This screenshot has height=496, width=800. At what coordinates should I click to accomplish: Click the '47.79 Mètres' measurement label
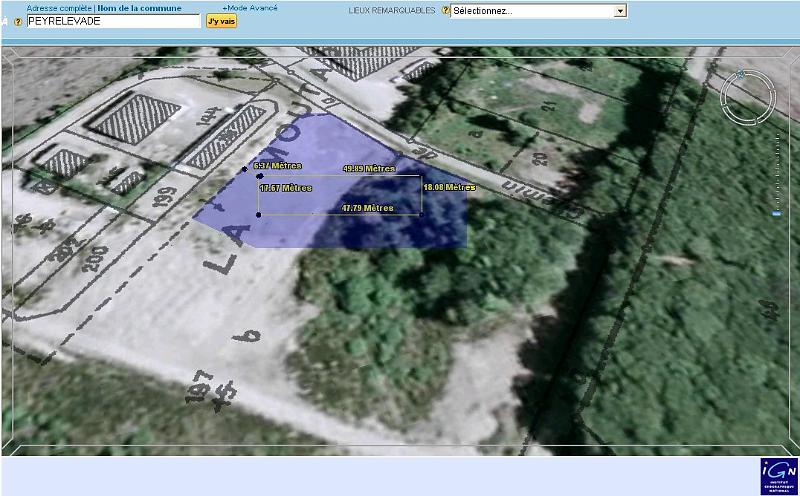coord(367,208)
